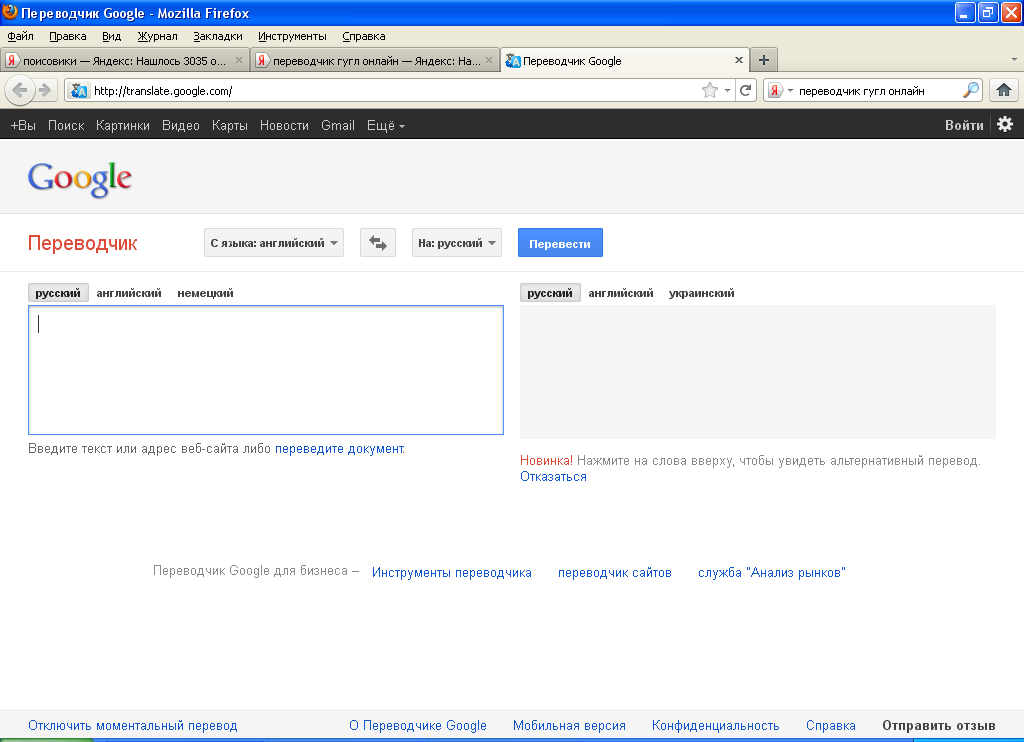The width and height of the screenshot is (1024, 742).
Task: Open Картинки in Google bar
Action: [x=123, y=125]
